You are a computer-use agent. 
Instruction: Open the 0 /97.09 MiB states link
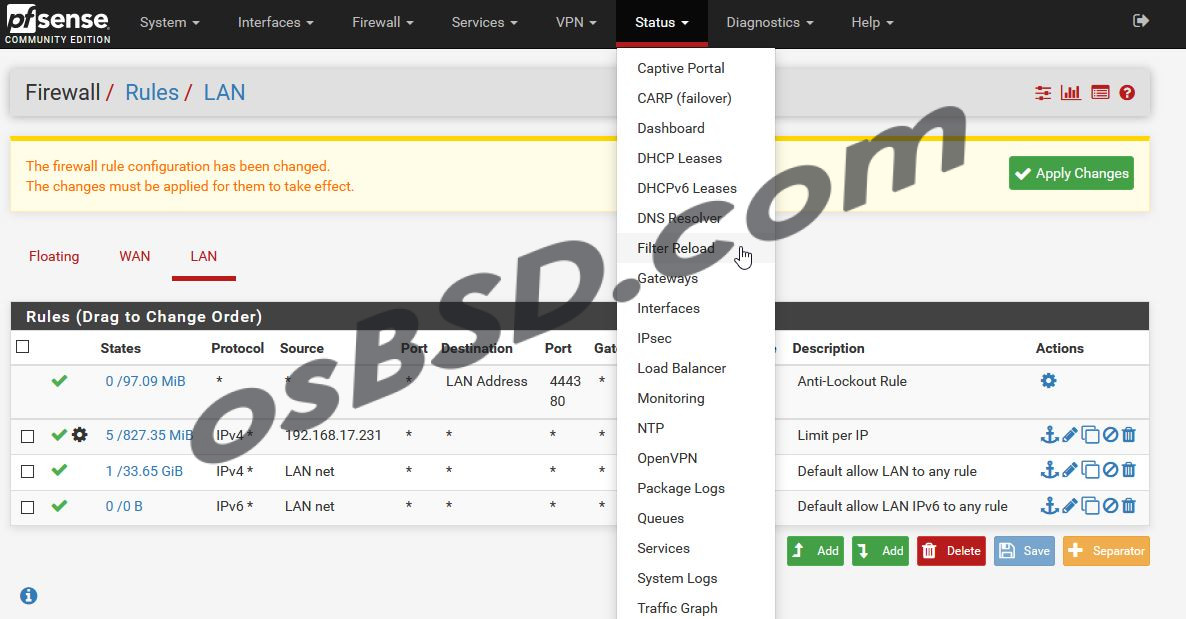click(145, 381)
